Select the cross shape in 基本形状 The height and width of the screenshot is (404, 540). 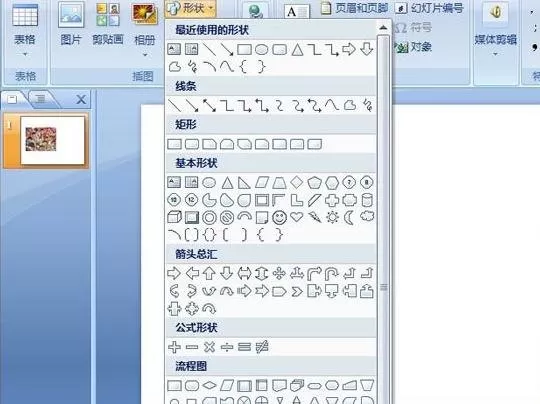(x=332, y=200)
